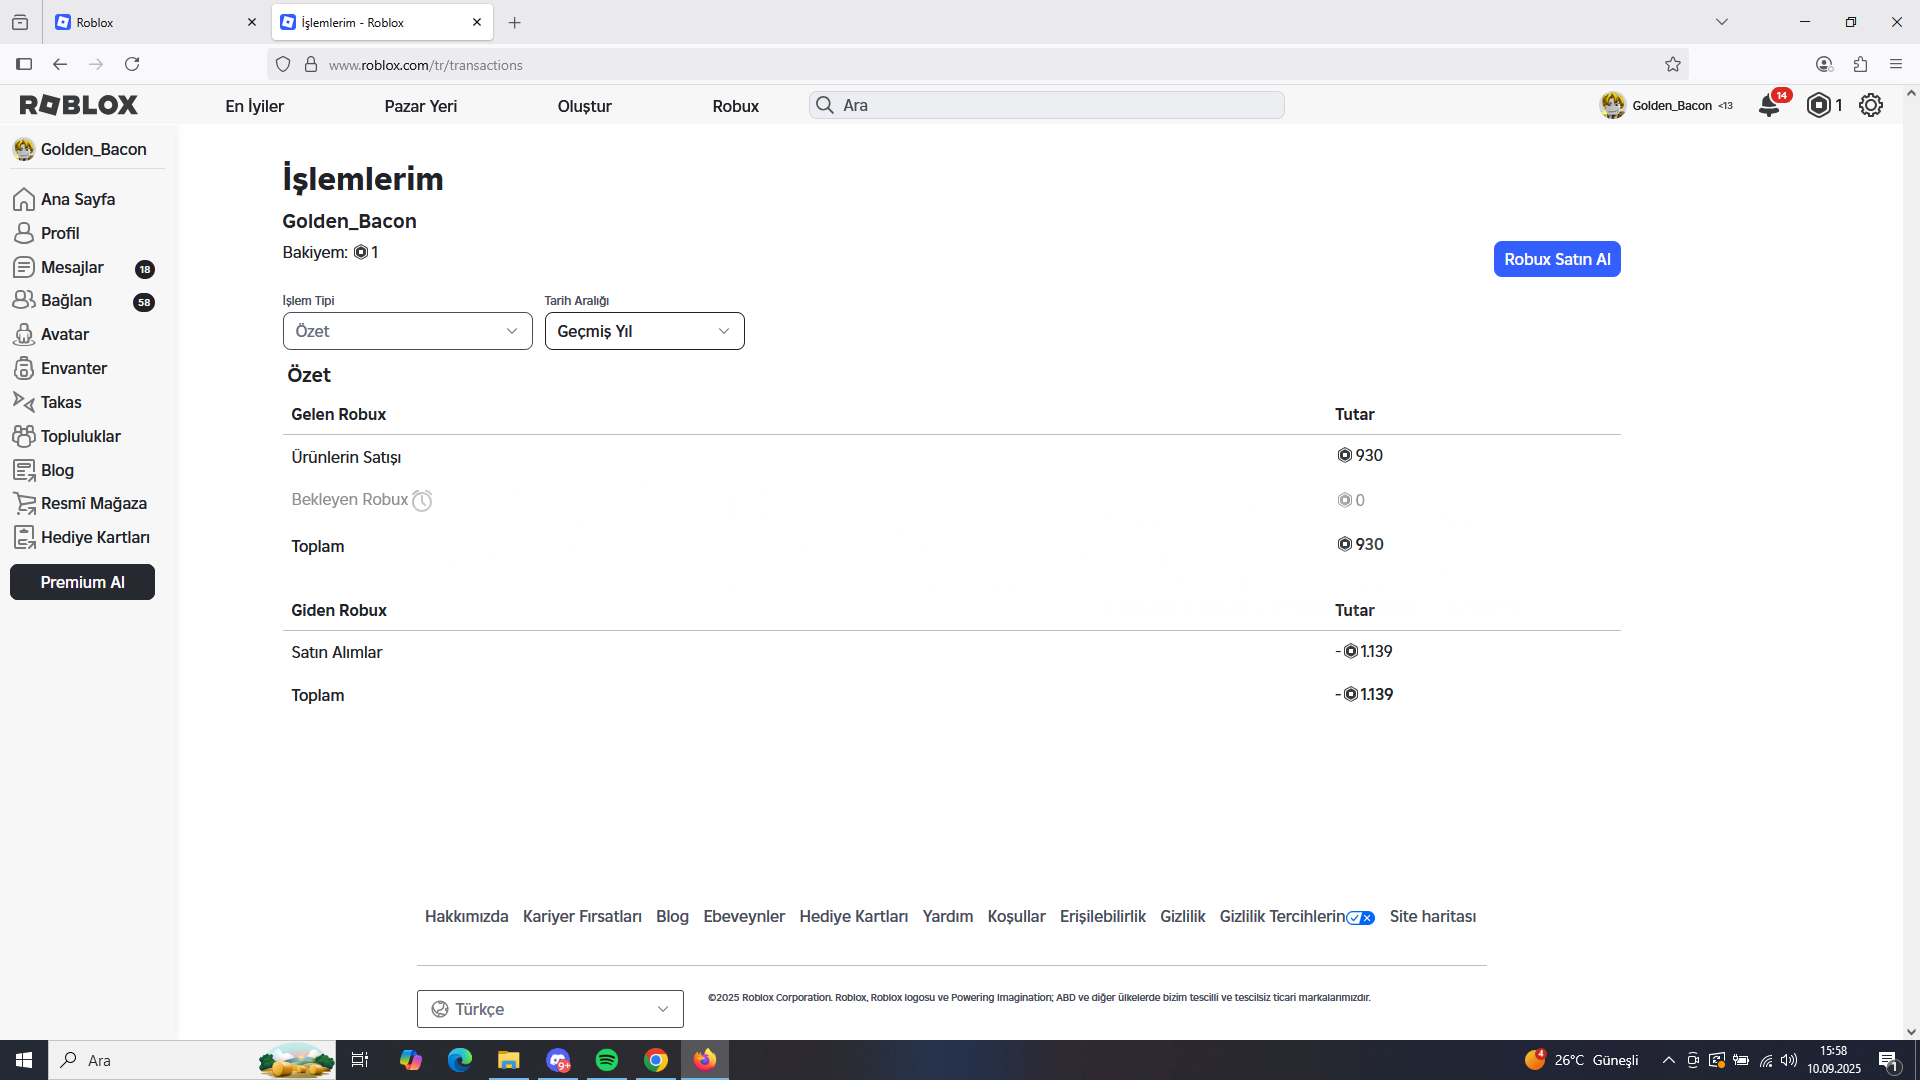Open the Ebeveynler footer link
Screen dimensions: 1920x1080
point(744,916)
